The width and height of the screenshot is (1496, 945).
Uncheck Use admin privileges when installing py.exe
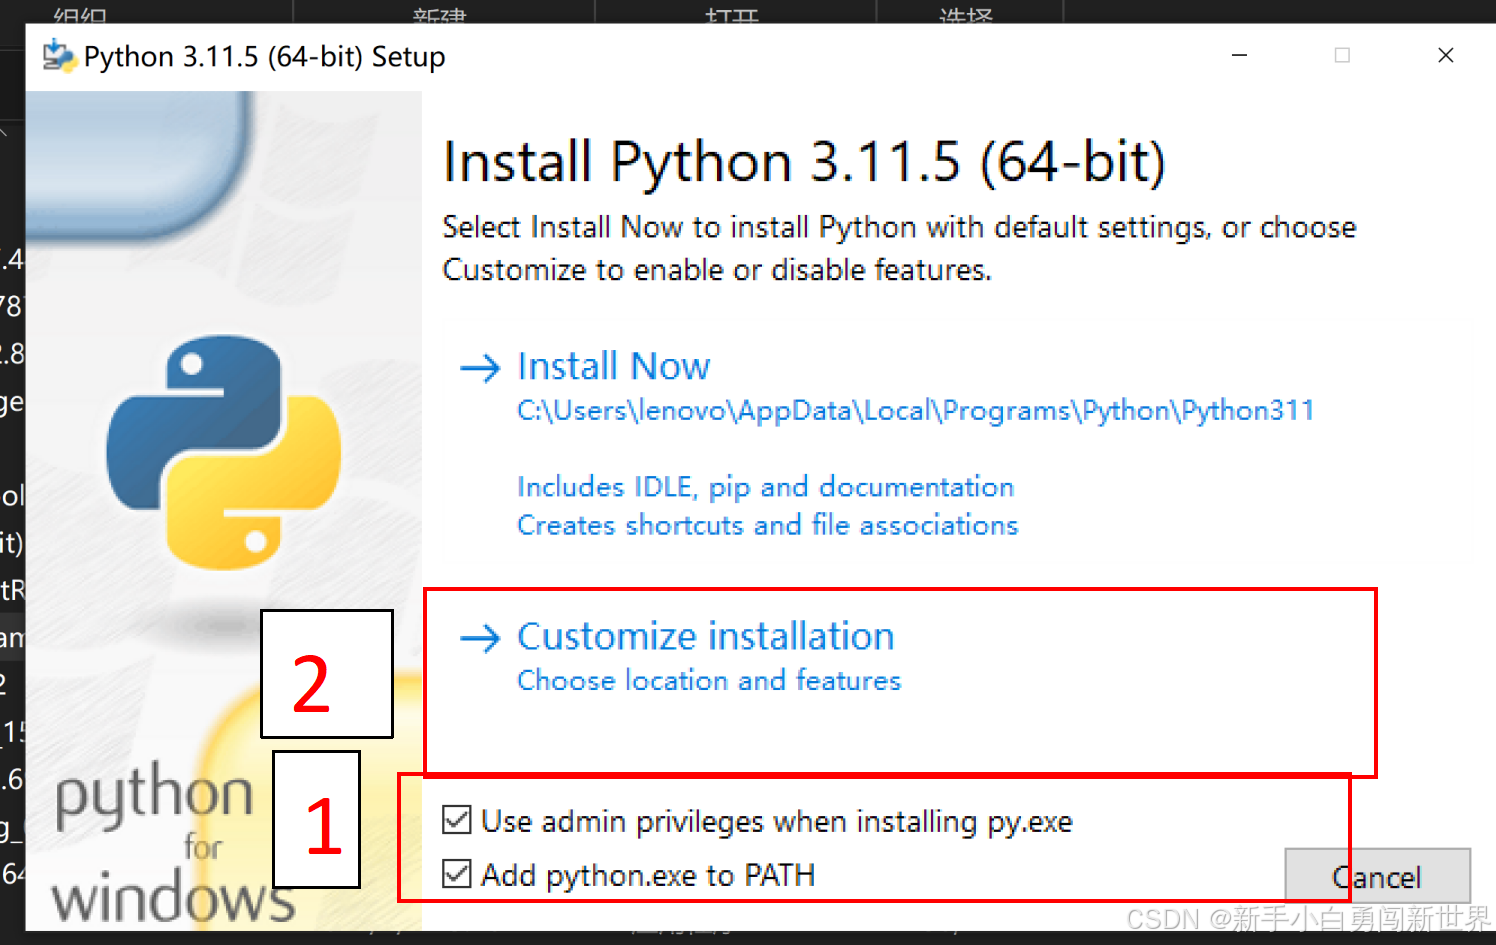(x=457, y=820)
